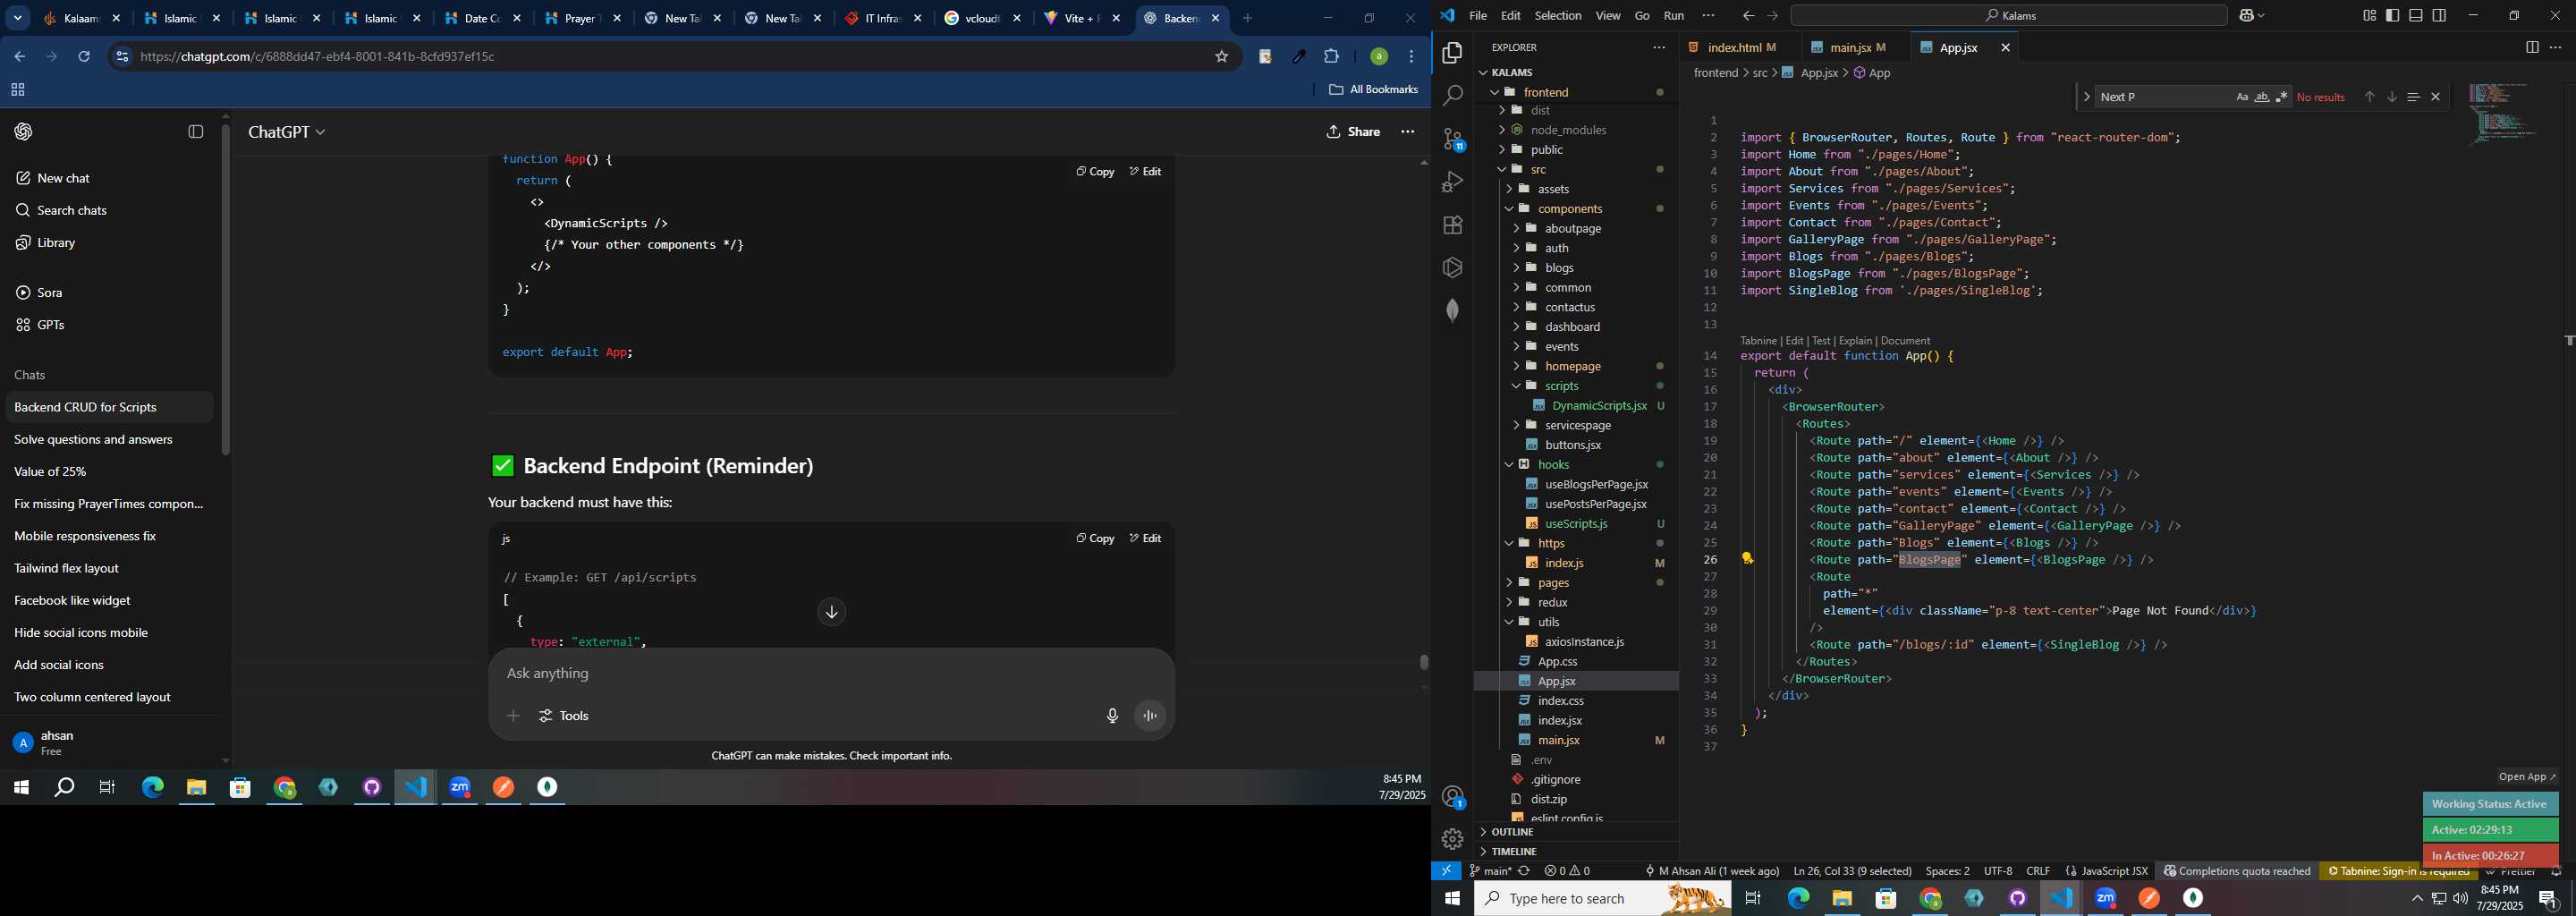Open the Accounts icon in VS Code activity bar
The width and height of the screenshot is (2576, 916).
[x=1452, y=797]
